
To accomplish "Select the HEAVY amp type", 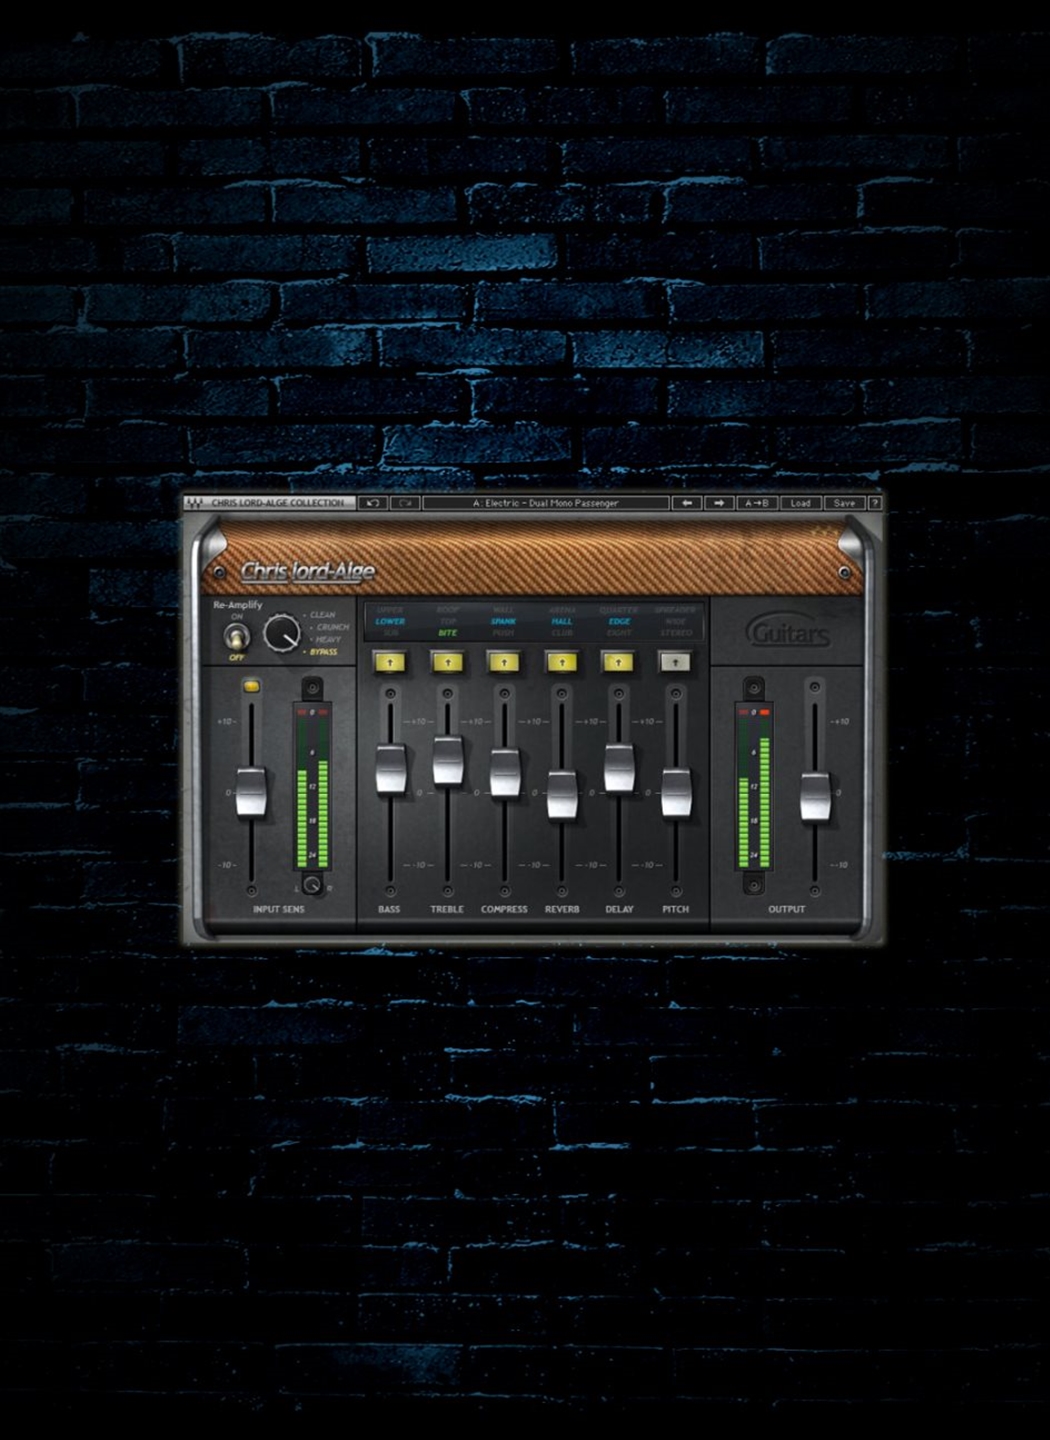I will (327, 639).
